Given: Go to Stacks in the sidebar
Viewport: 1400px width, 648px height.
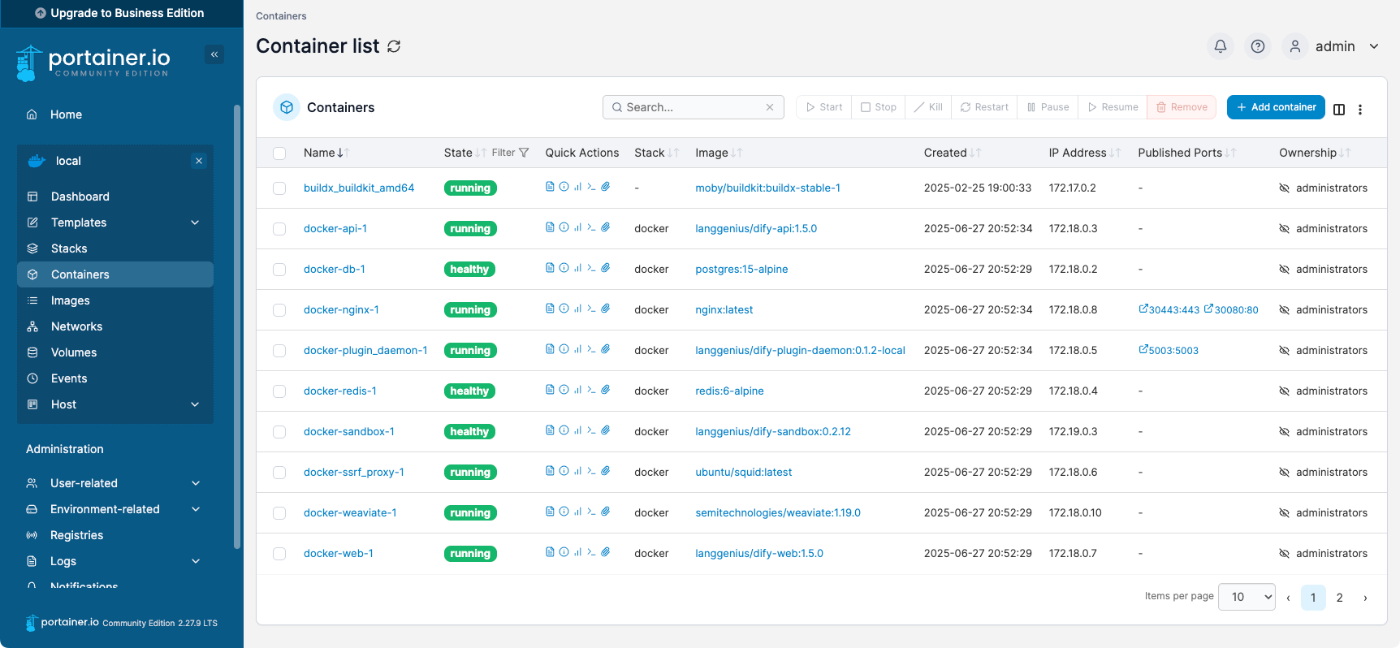Looking at the screenshot, I should (116, 249).
